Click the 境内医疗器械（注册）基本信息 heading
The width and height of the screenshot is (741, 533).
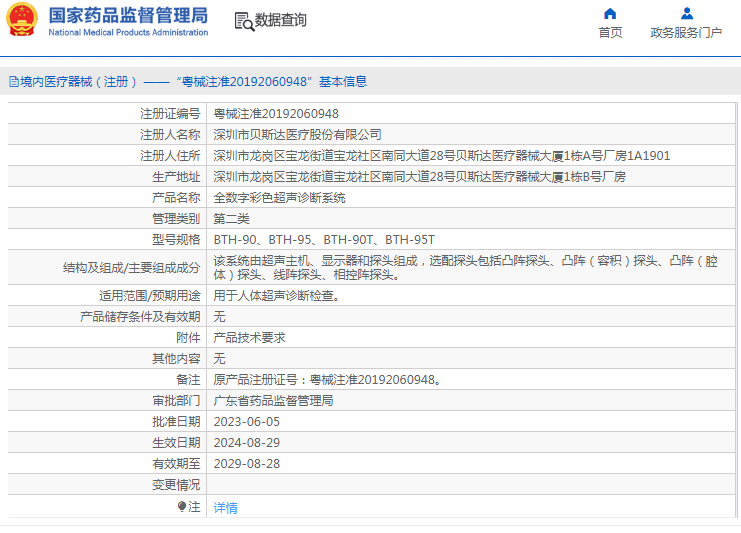click(x=193, y=82)
